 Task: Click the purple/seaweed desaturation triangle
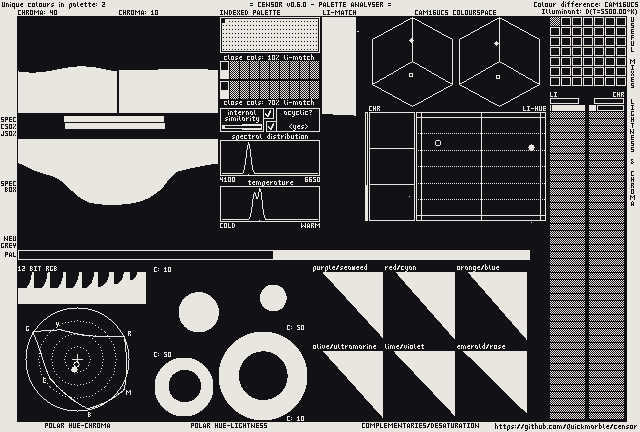click(353, 305)
